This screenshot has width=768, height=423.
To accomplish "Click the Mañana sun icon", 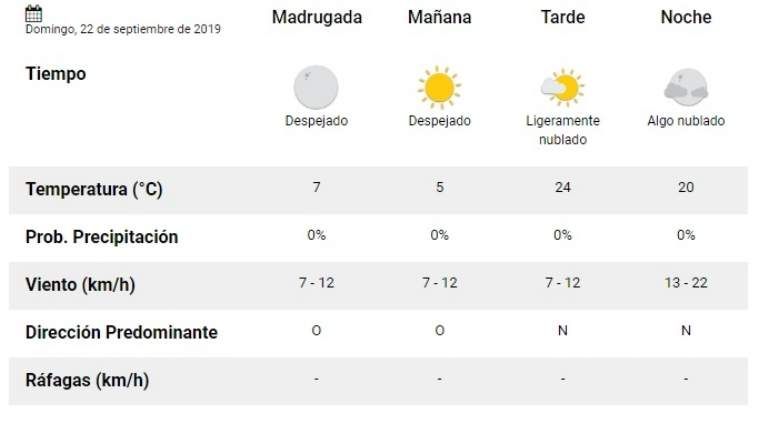I will tap(439, 87).
